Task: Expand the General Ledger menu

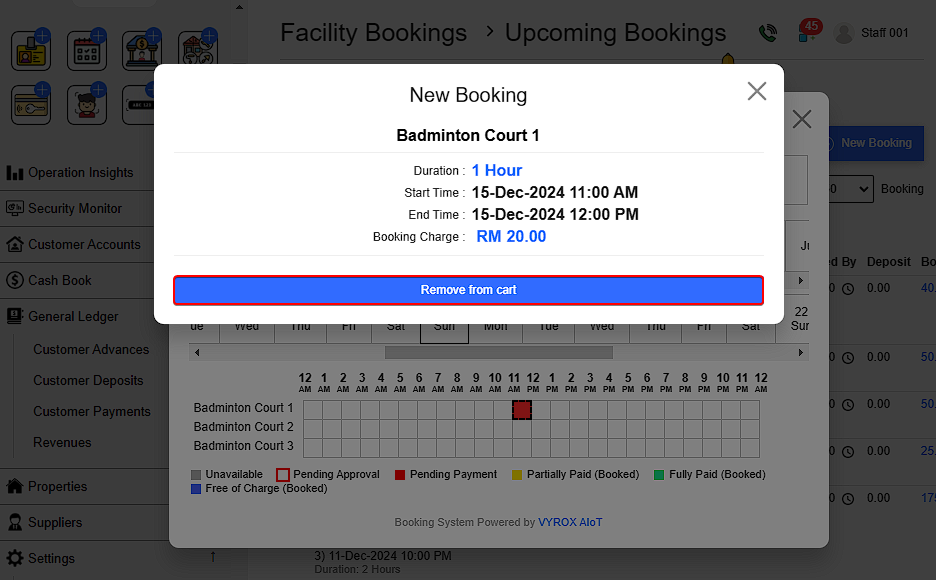Action: coord(73,316)
